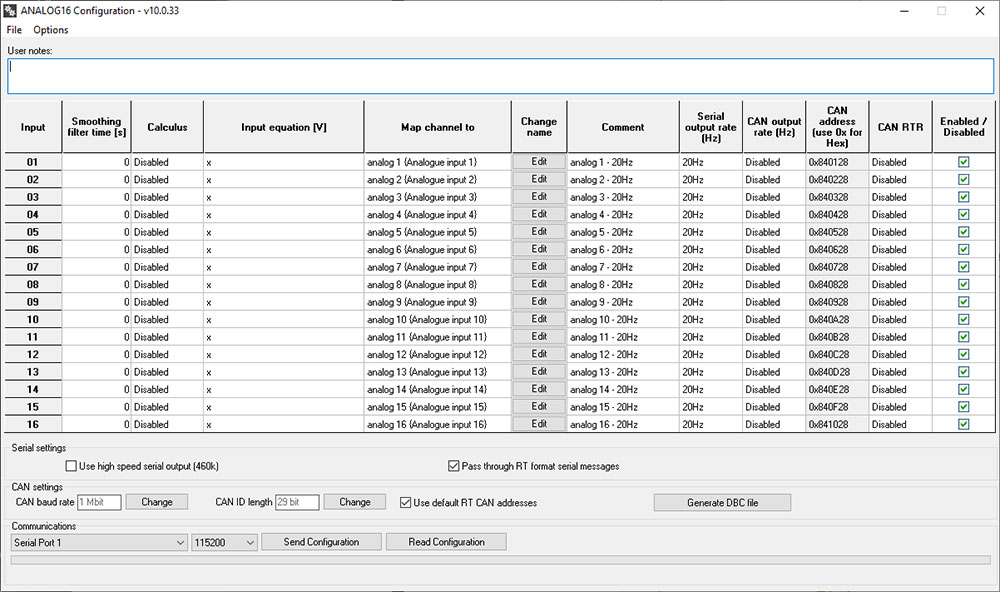Uncheck Use default RT CAN addresses
This screenshot has height=592, width=1000.
406,502
